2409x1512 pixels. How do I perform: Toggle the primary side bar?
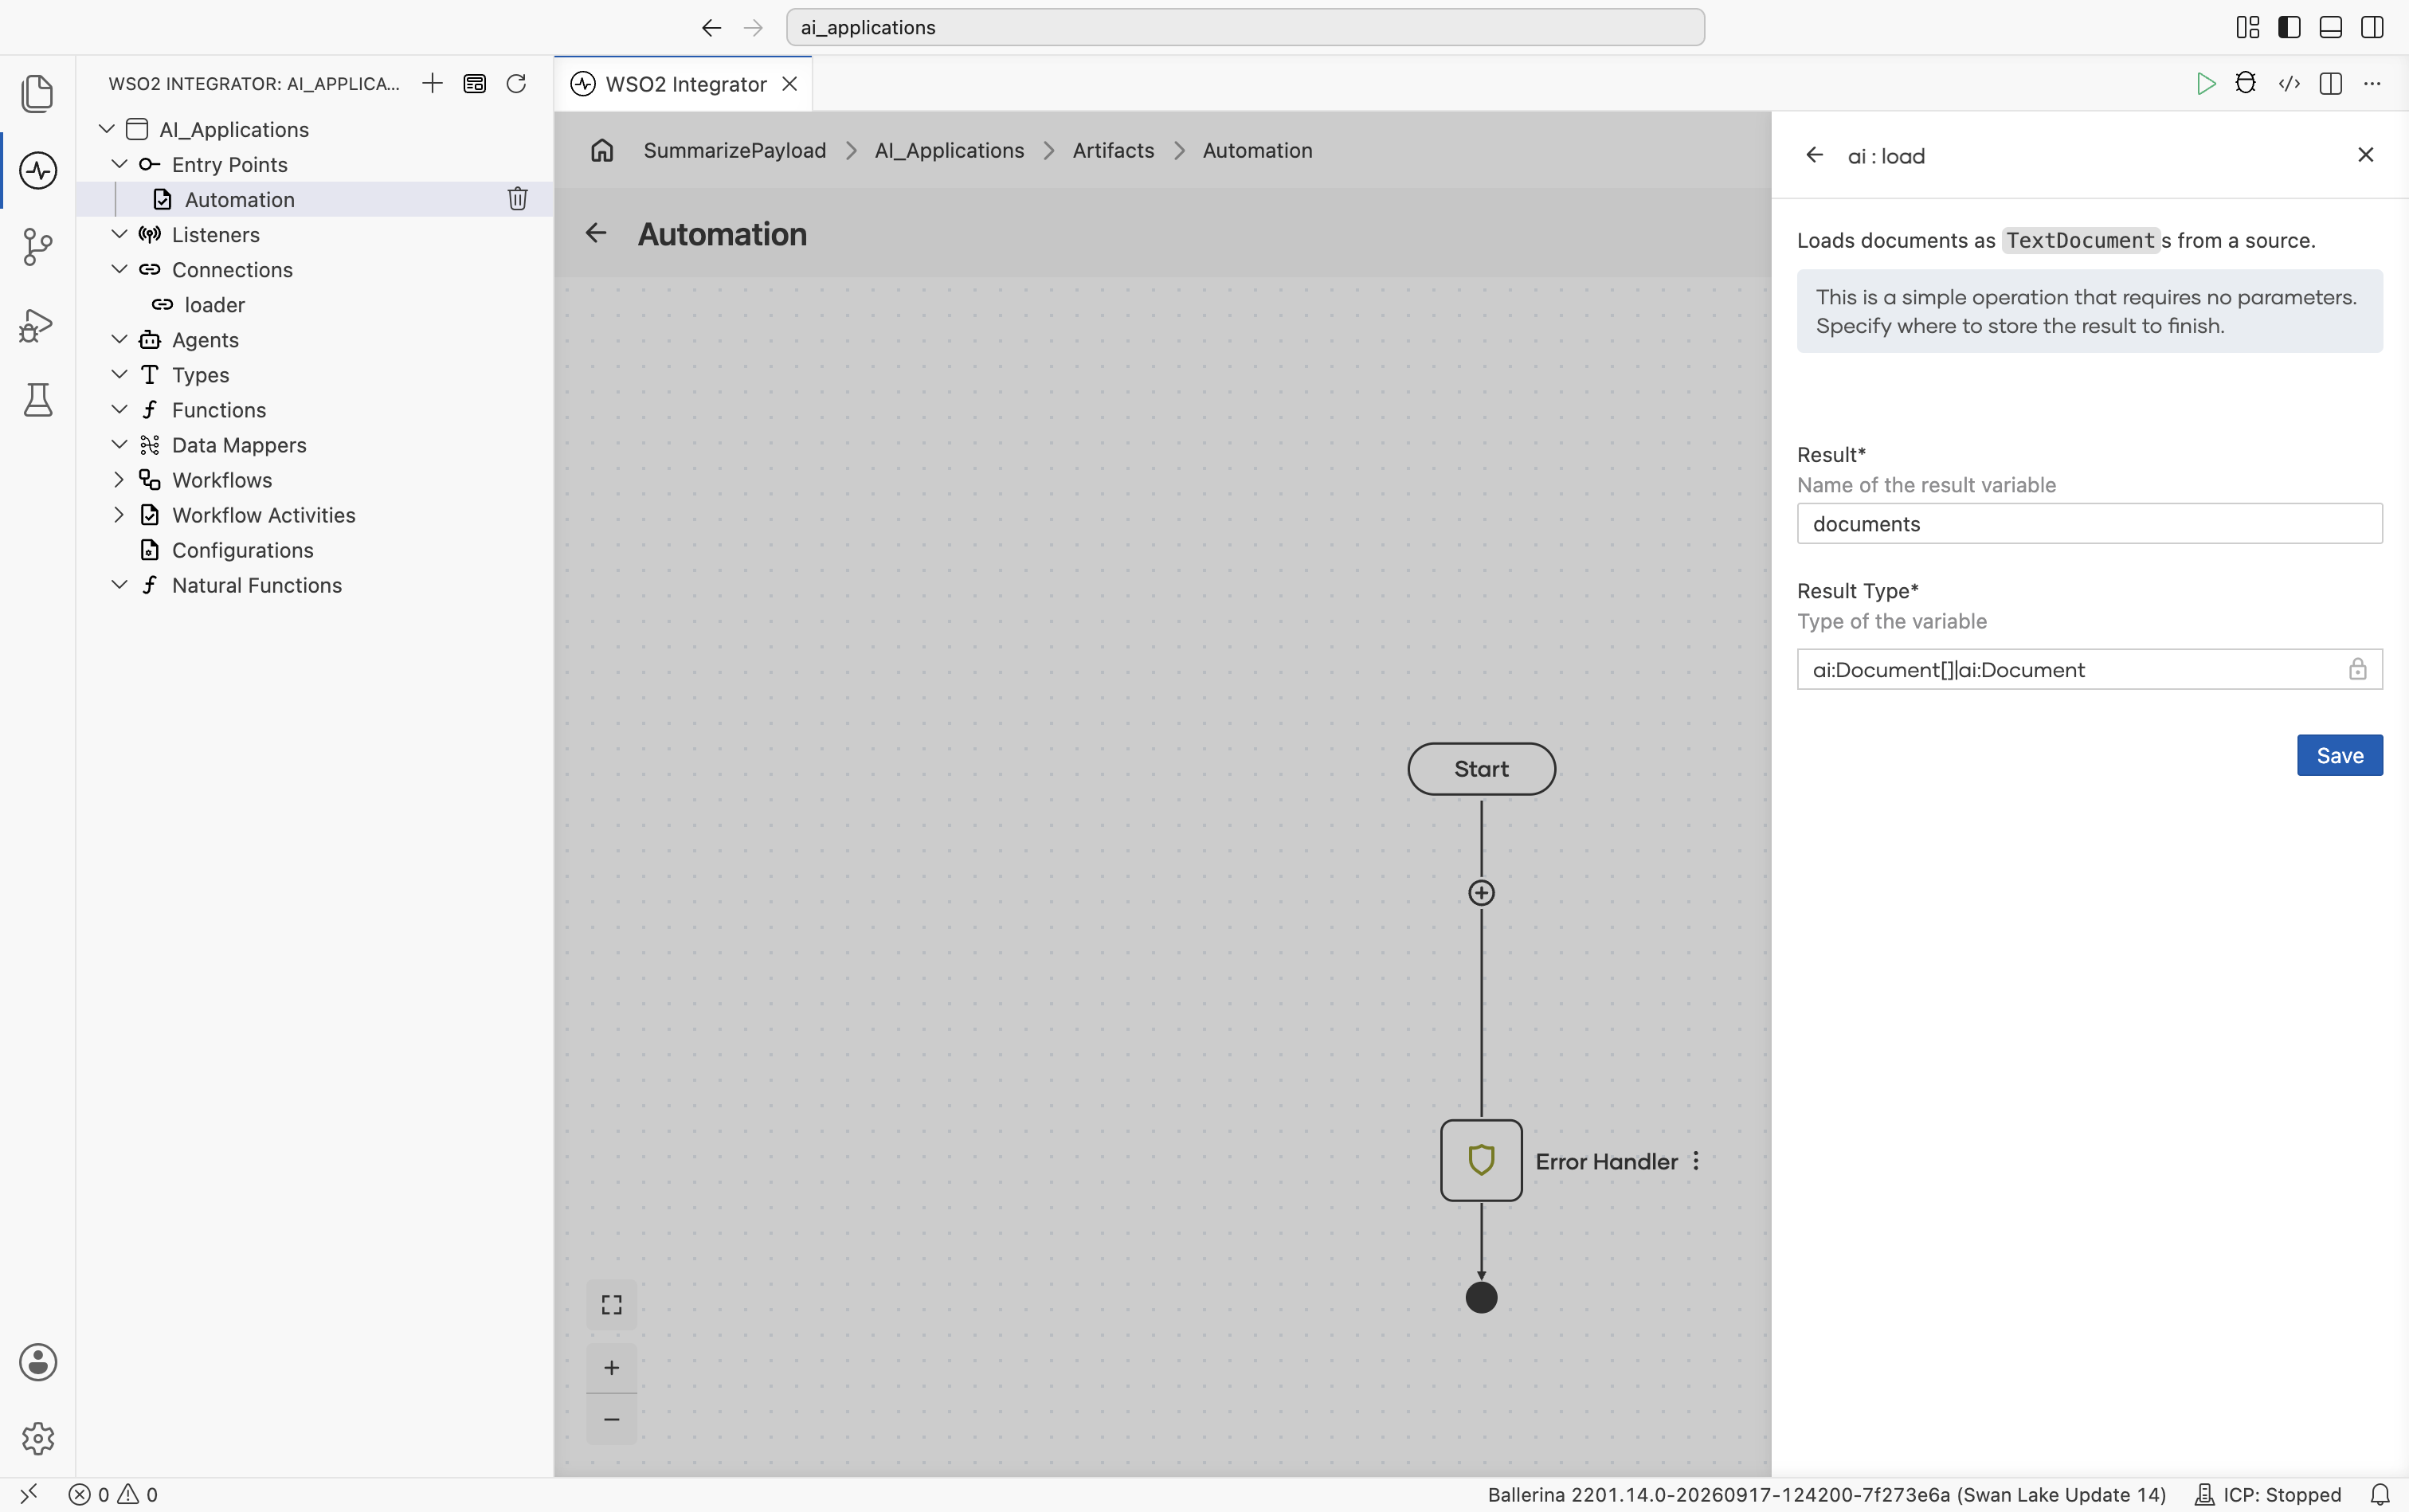(x=2289, y=27)
